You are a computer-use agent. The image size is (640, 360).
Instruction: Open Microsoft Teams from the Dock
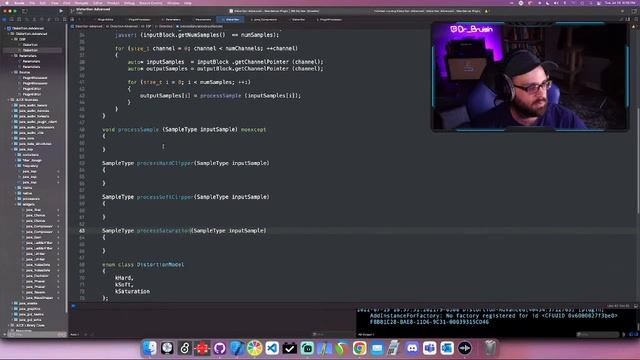click(429, 348)
